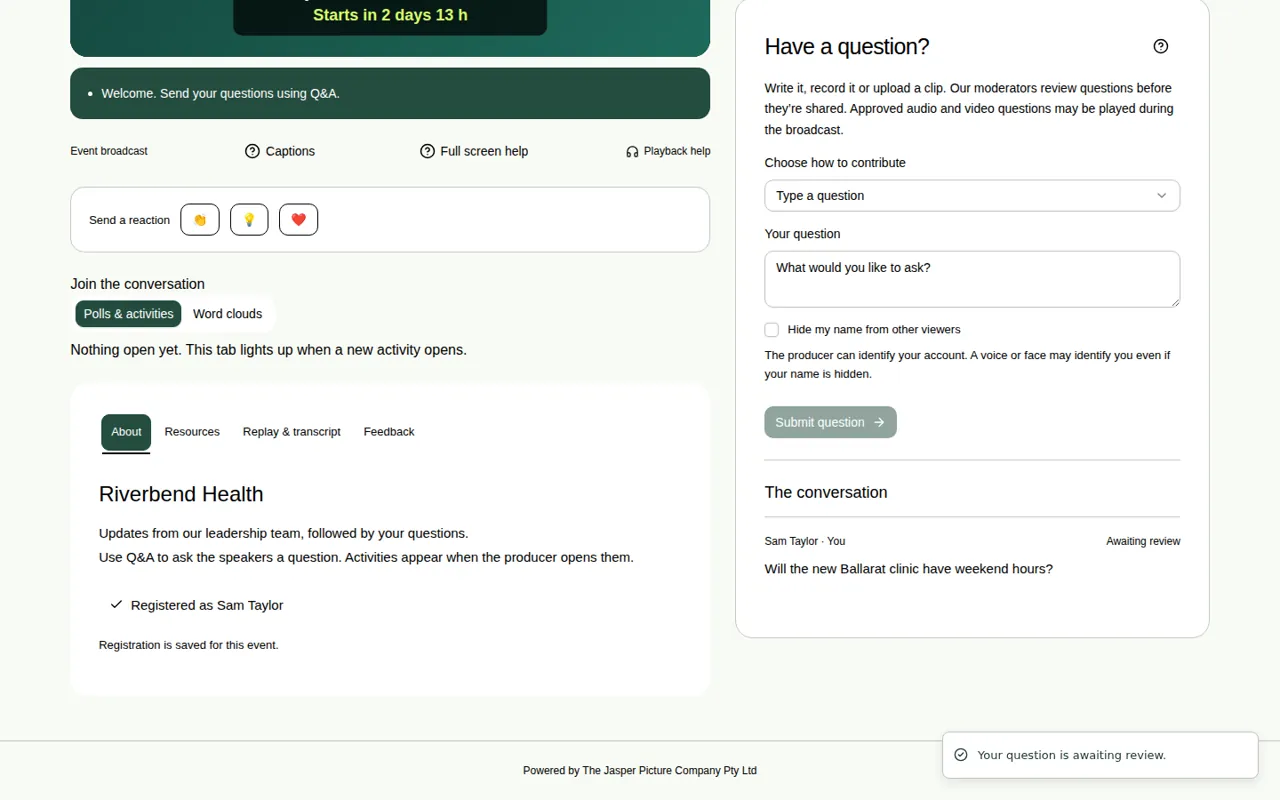Click 'The conversation' heading
This screenshot has height=800, width=1280.
(826, 492)
